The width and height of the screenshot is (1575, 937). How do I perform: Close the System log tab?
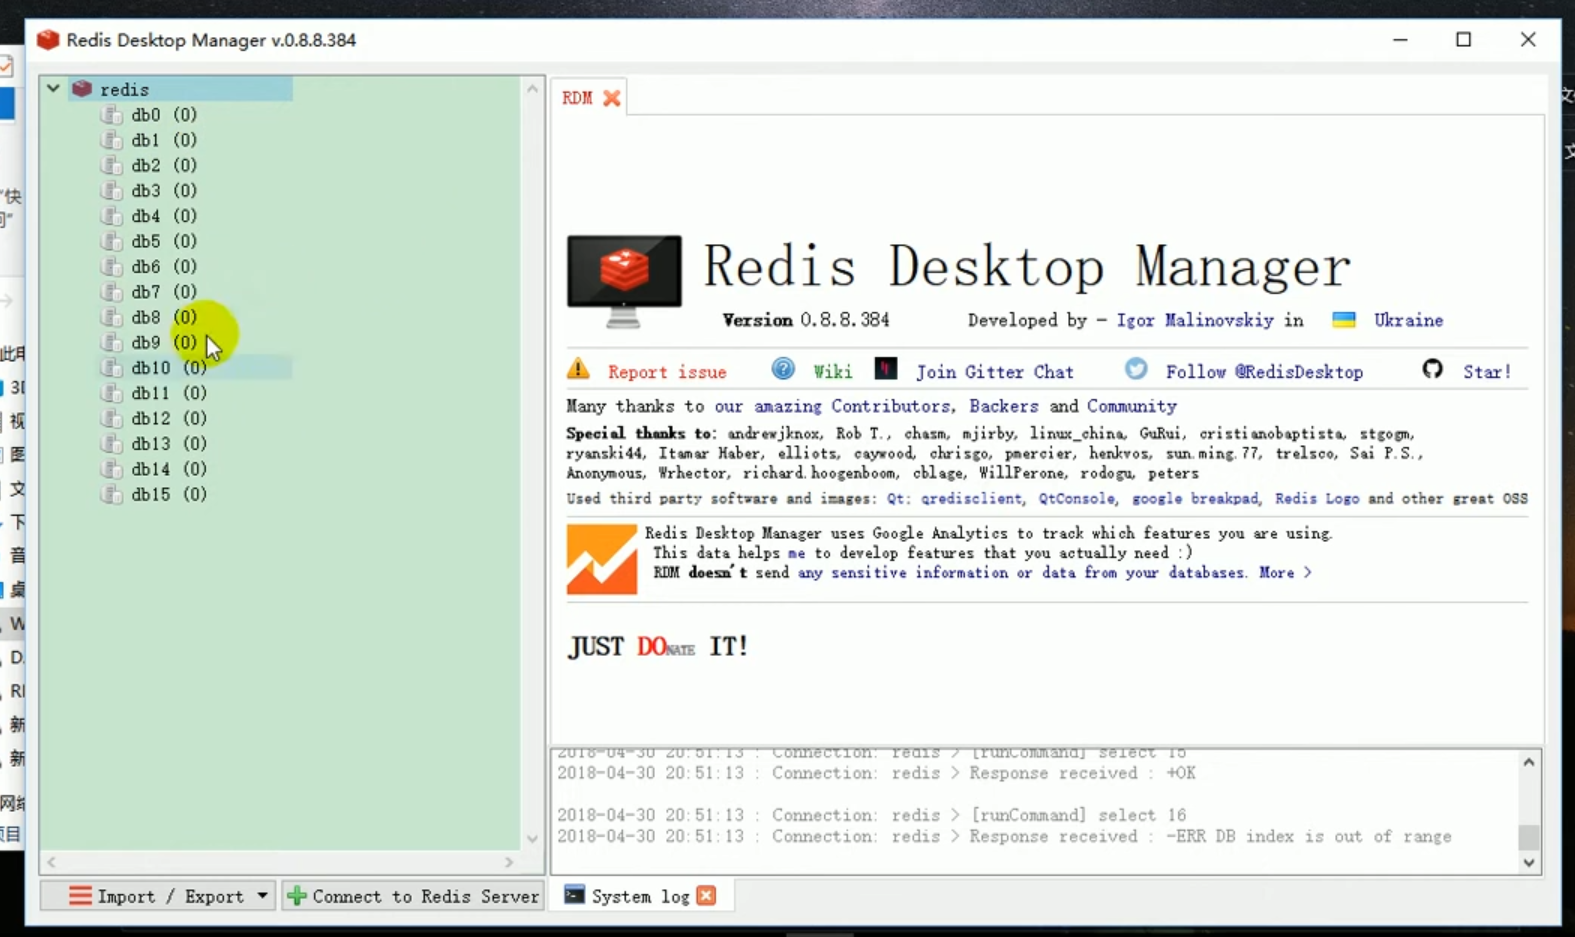click(x=706, y=896)
